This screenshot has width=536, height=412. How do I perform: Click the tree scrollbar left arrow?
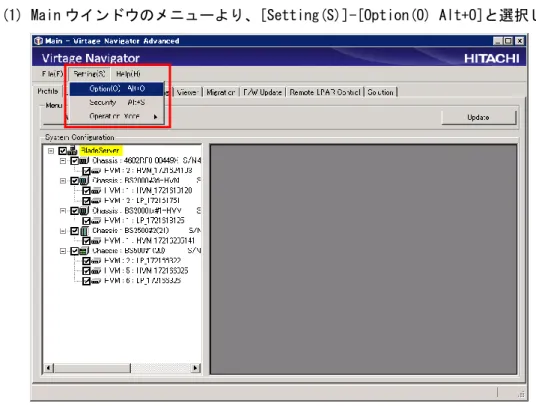[49, 368]
